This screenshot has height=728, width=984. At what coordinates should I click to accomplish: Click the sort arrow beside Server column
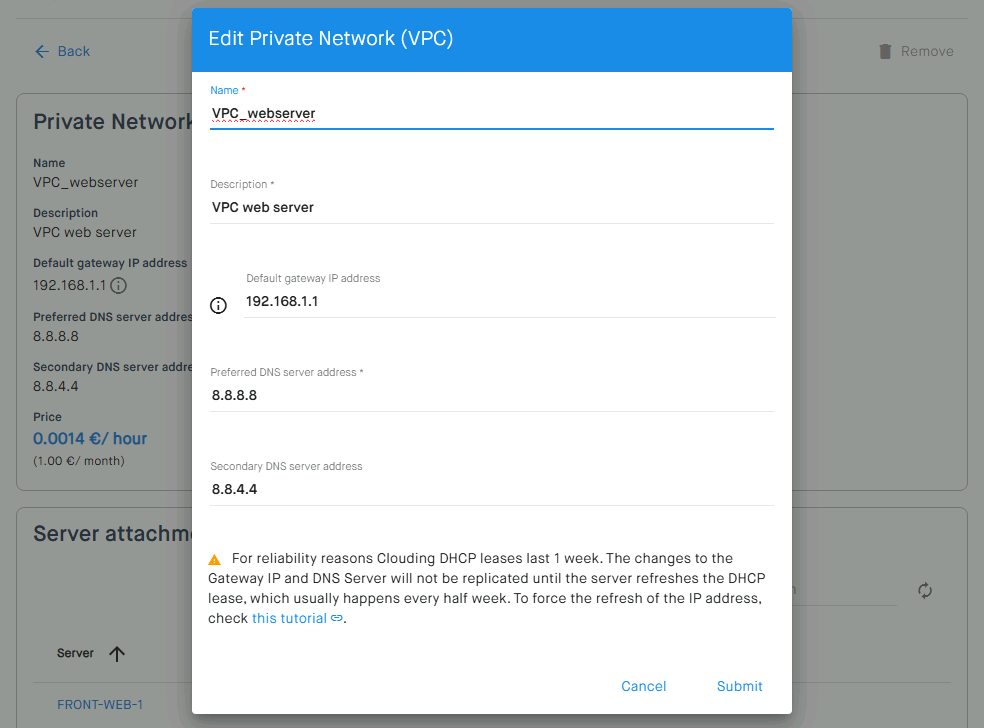point(117,653)
